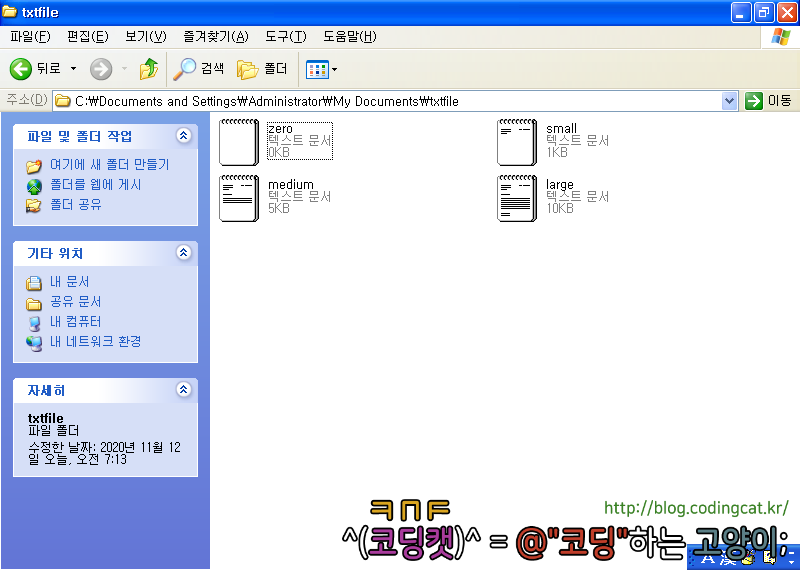This screenshot has height=570, width=800.
Task: Minimize the txtfile window
Action: tap(741, 12)
